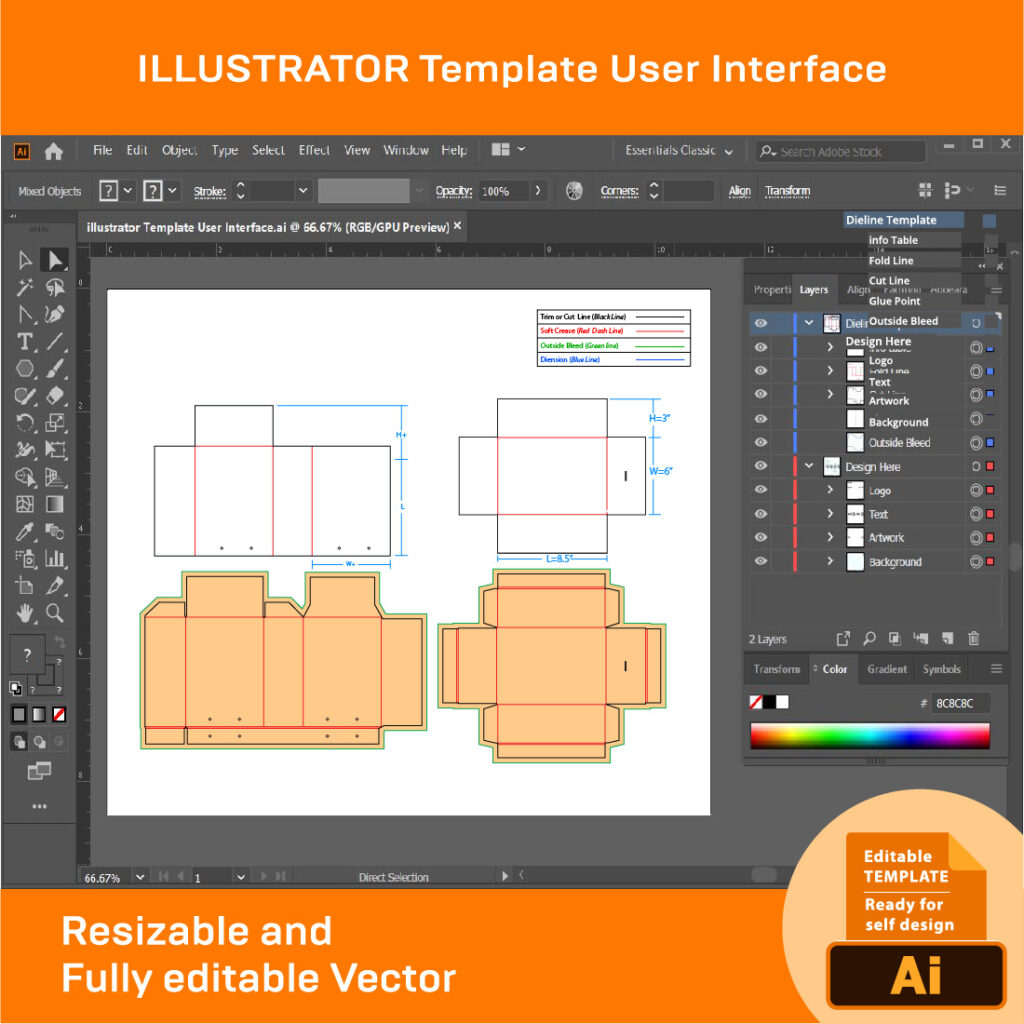Pick a color from the spectrum bar
This screenshot has height=1024, width=1024.
tap(870, 736)
